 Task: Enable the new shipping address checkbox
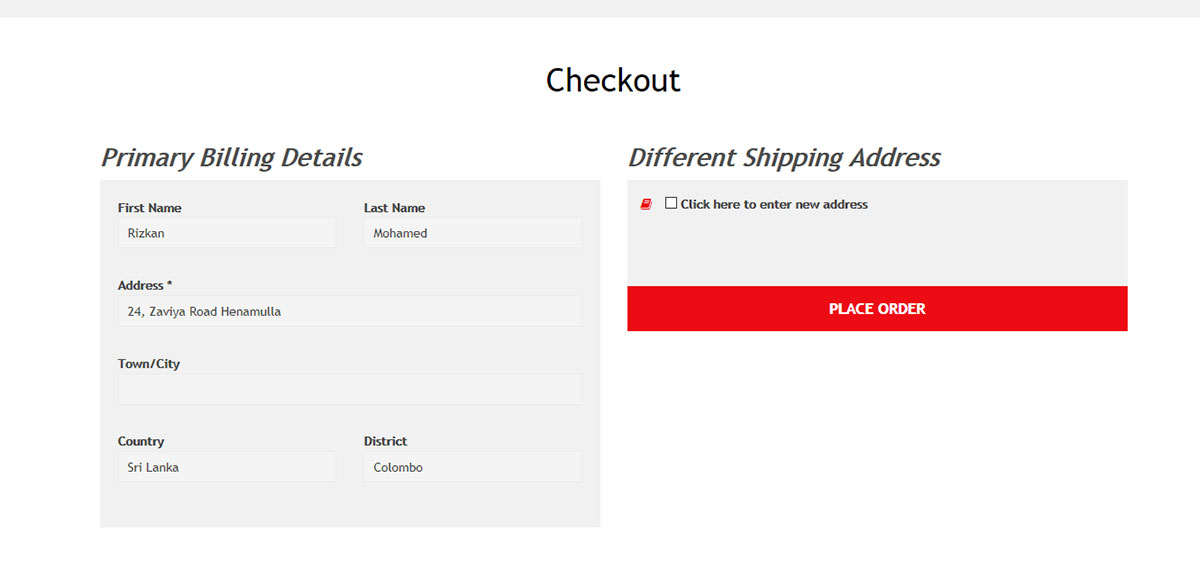671,203
